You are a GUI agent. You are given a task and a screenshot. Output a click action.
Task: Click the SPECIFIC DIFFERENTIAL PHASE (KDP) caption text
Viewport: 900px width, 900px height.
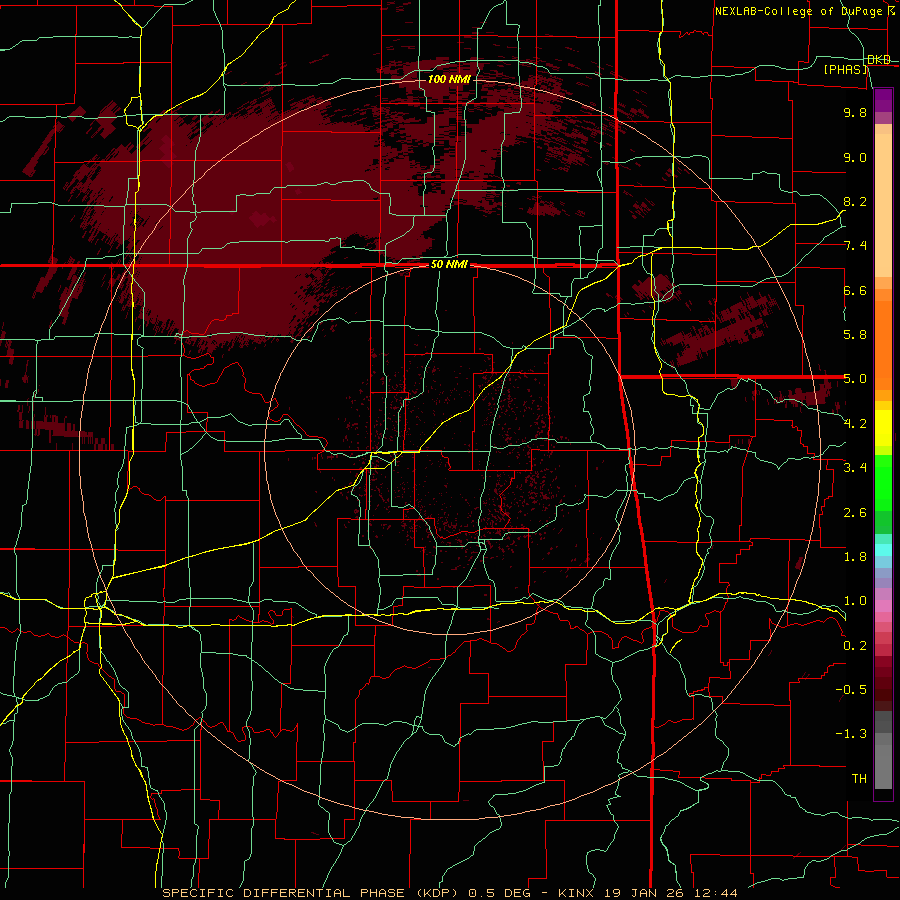(313, 893)
